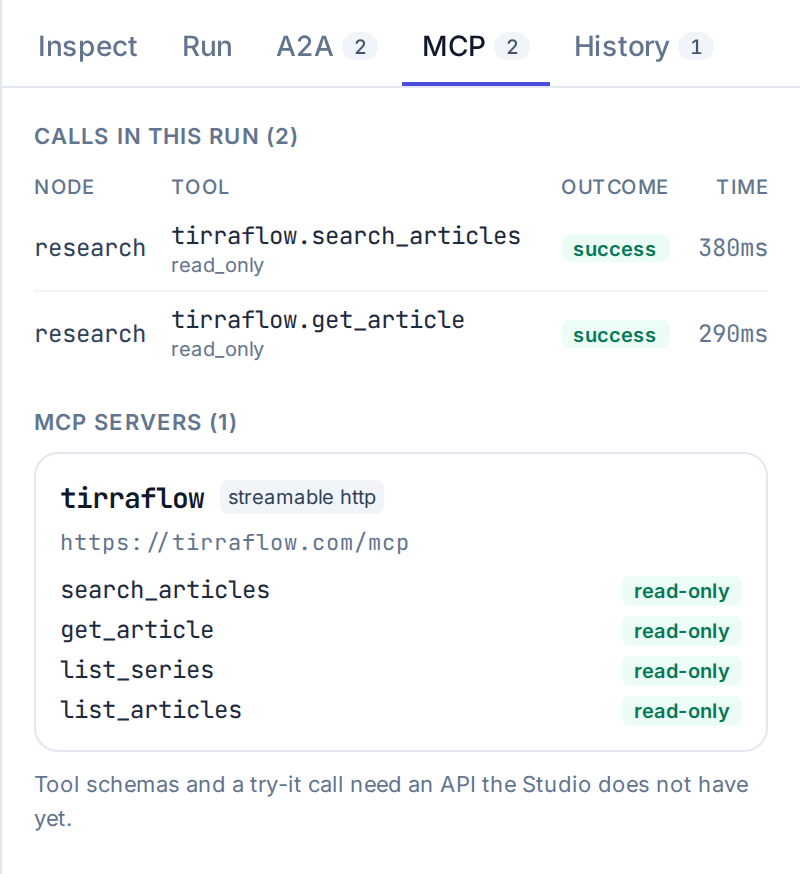Click read-only badge beside list_series

click(682, 671)
